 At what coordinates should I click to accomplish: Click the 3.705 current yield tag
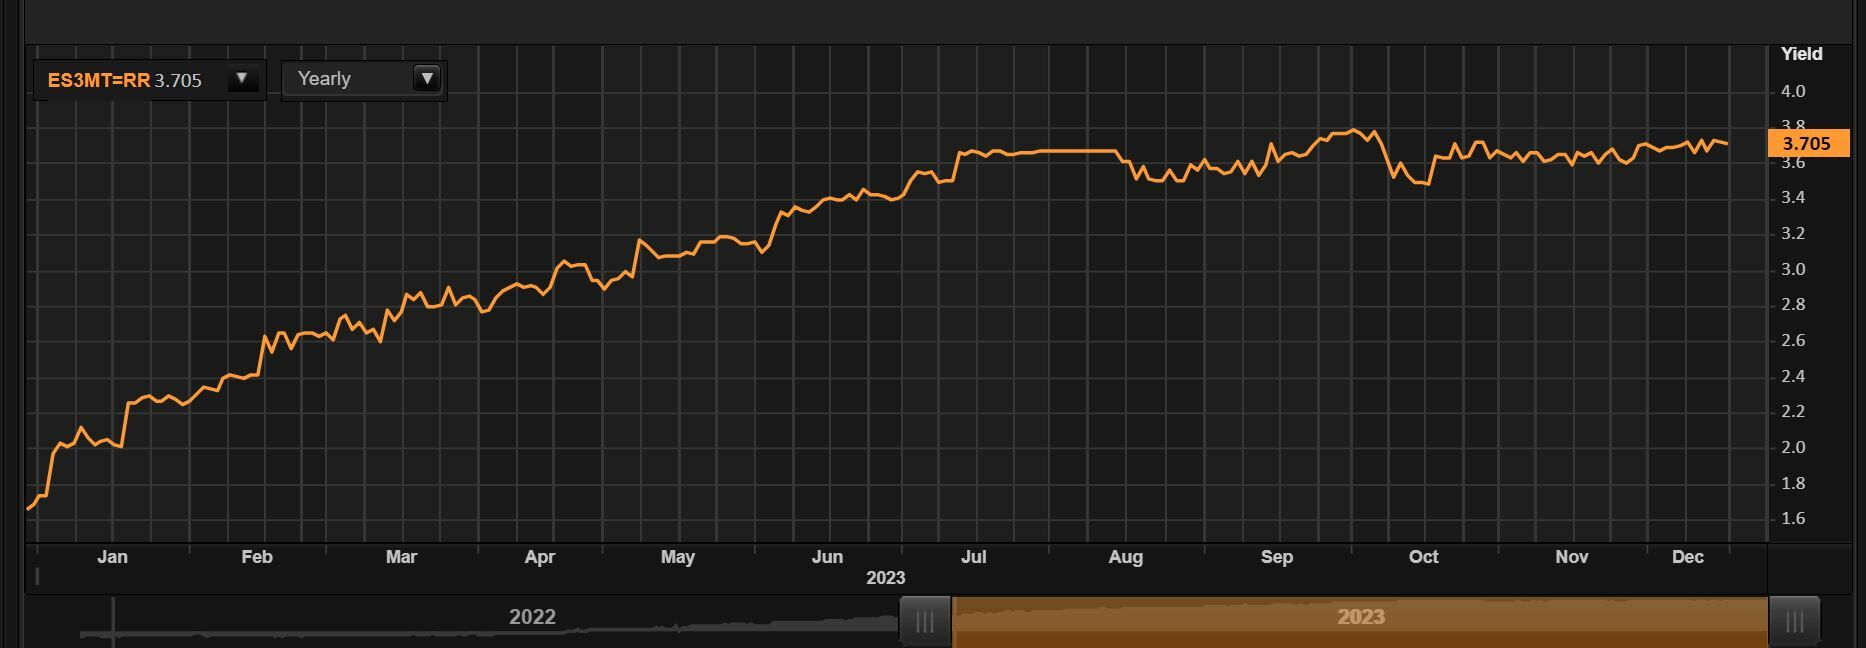pos(1808,143)
